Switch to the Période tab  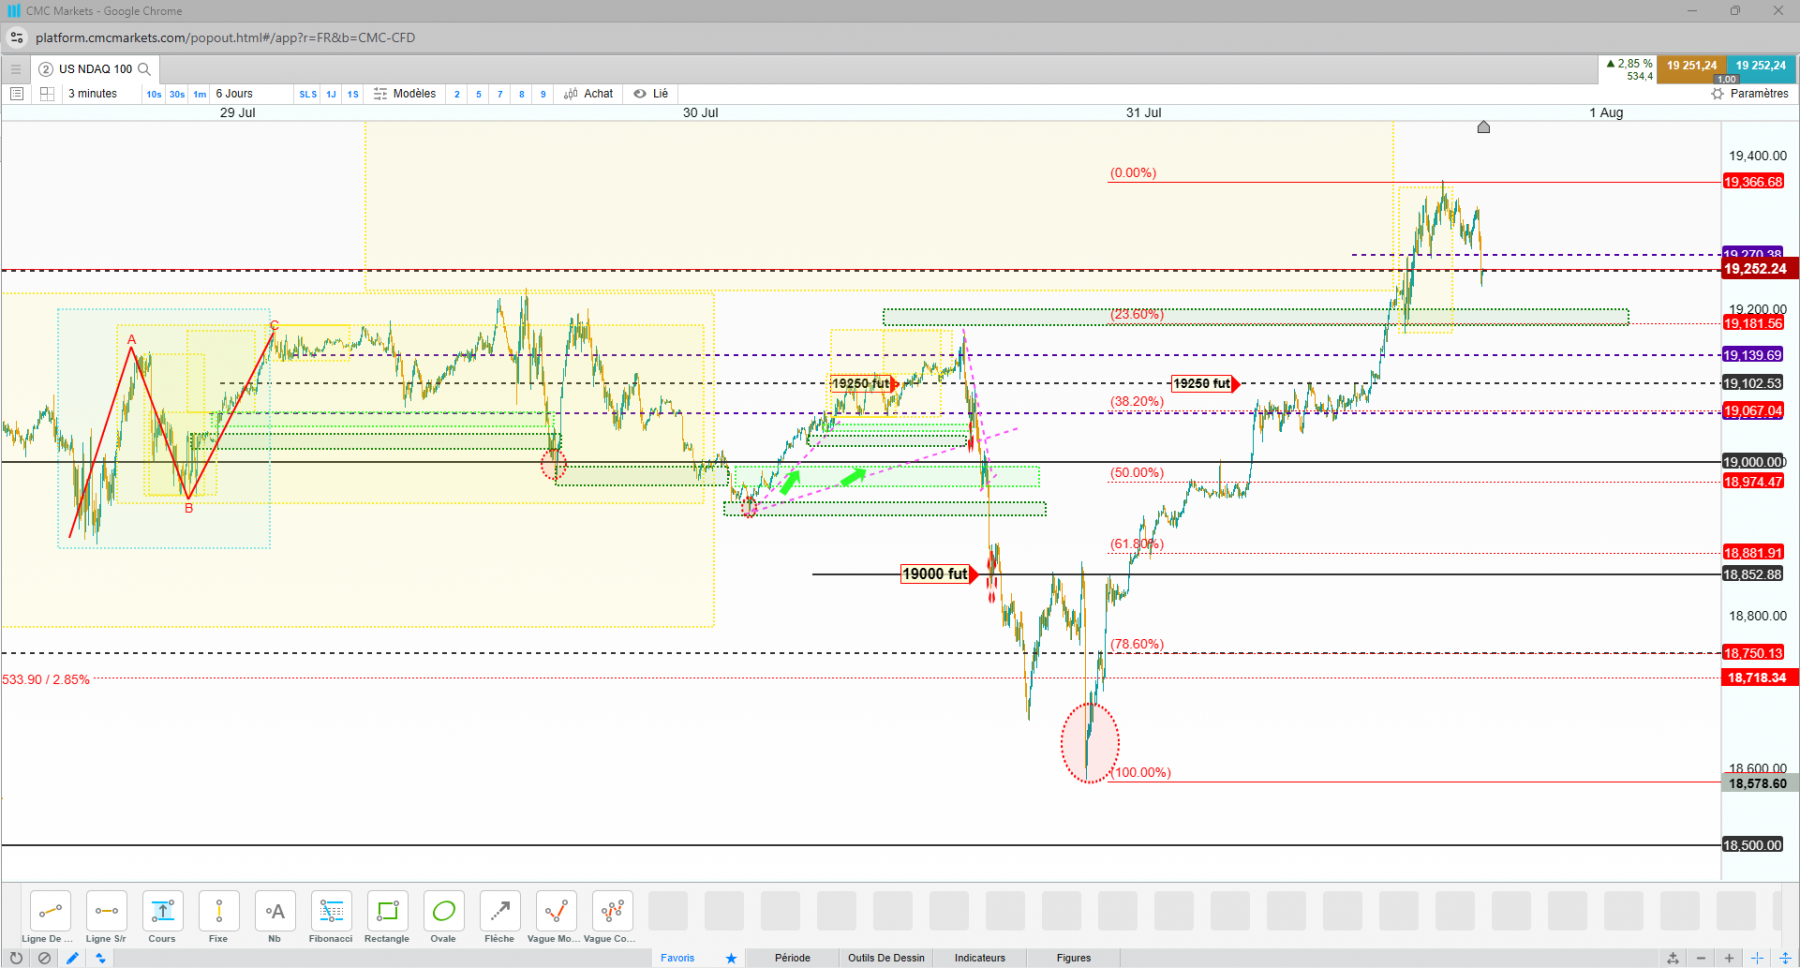click(792, 958)
